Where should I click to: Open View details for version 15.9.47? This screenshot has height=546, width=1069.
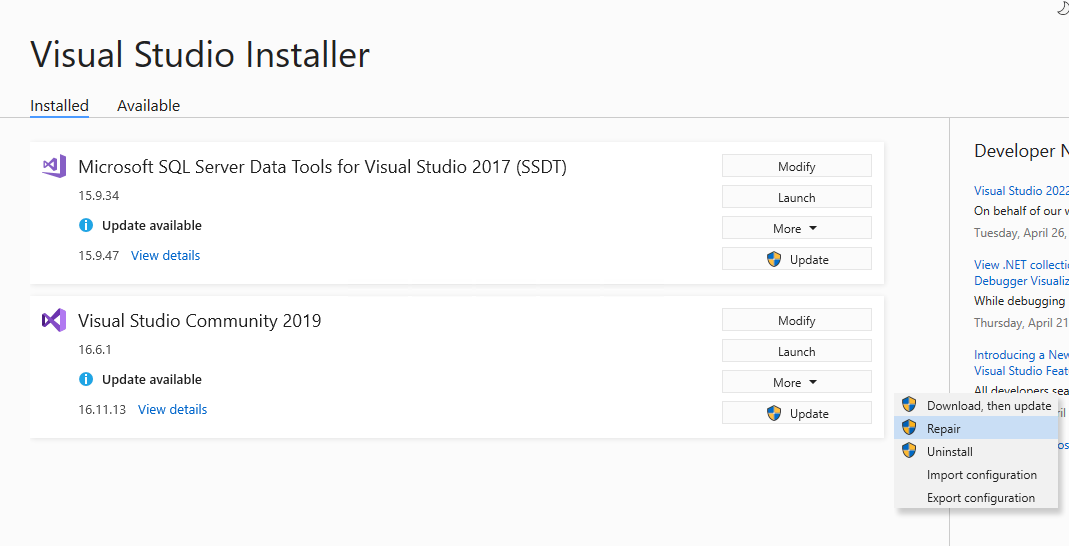point(165,255)
